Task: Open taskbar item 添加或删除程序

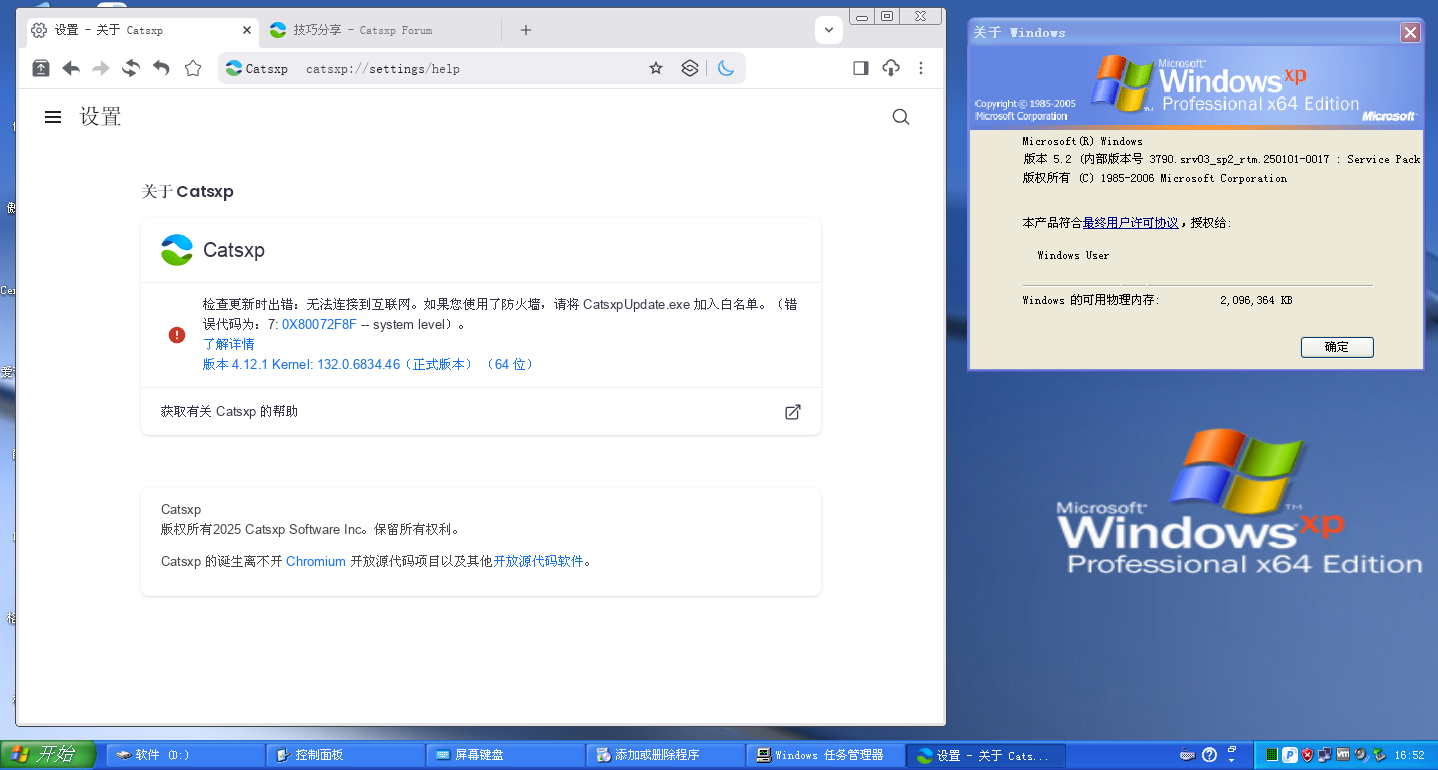Action: pos(666,755)
